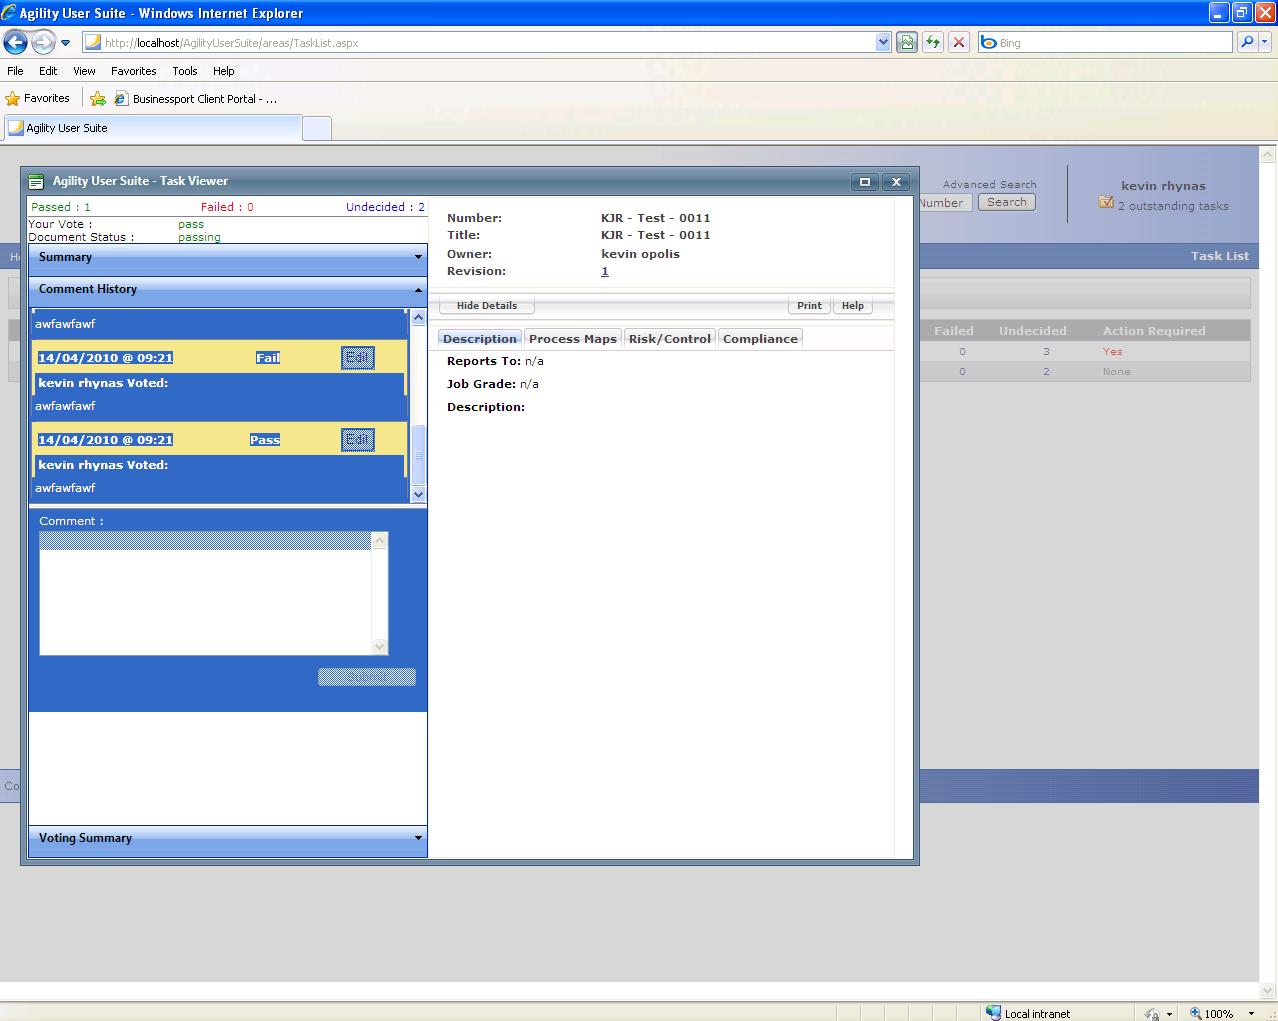
Task: Click the Compatibility View icon
Action: [907, 43]
